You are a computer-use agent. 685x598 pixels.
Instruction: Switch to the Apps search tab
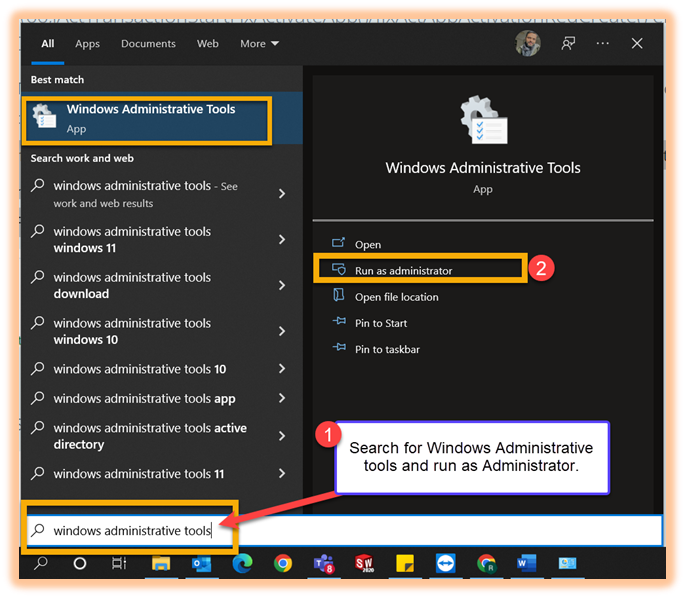[88, 44]
